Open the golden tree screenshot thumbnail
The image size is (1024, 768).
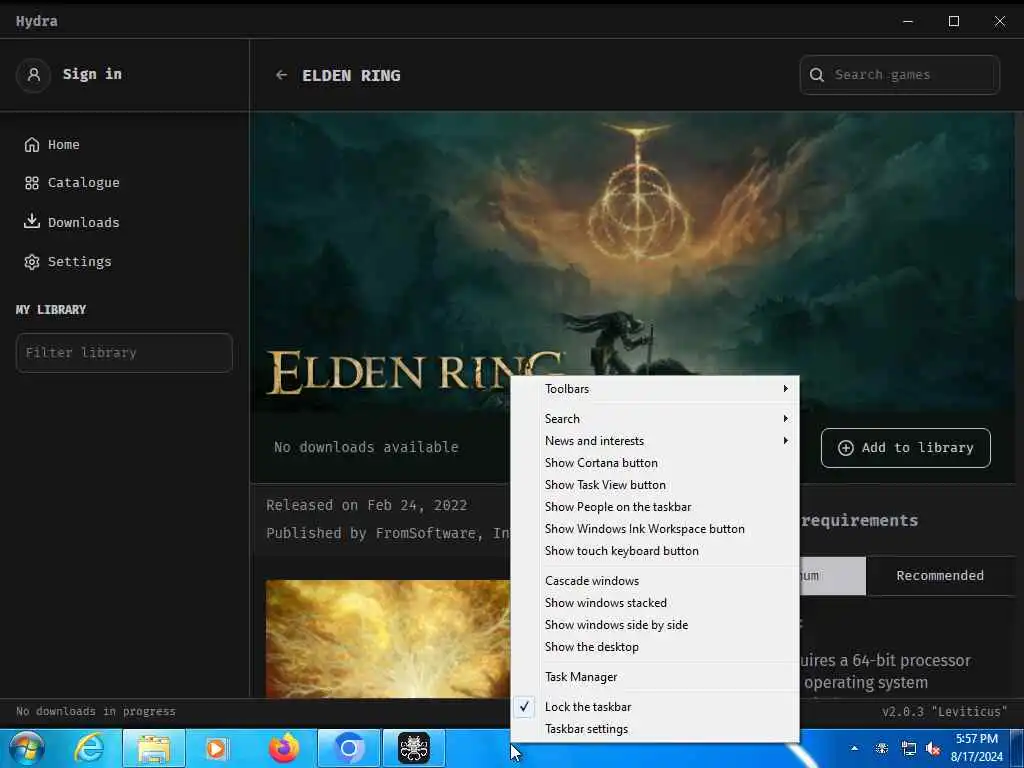click(388, 639)
